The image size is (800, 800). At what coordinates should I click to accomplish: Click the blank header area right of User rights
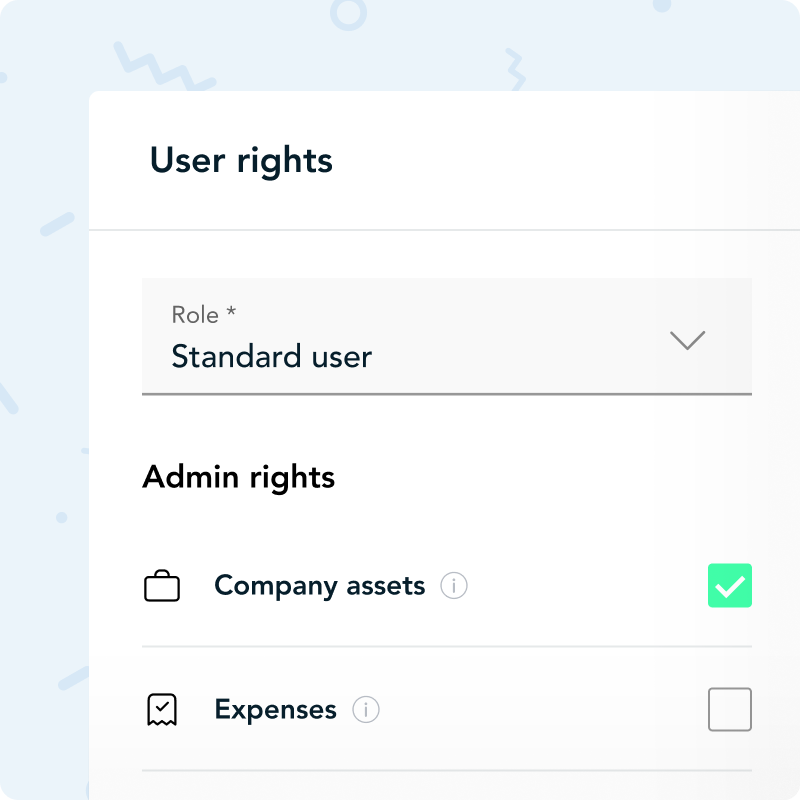pyautogui.click(x=560, y=161)
